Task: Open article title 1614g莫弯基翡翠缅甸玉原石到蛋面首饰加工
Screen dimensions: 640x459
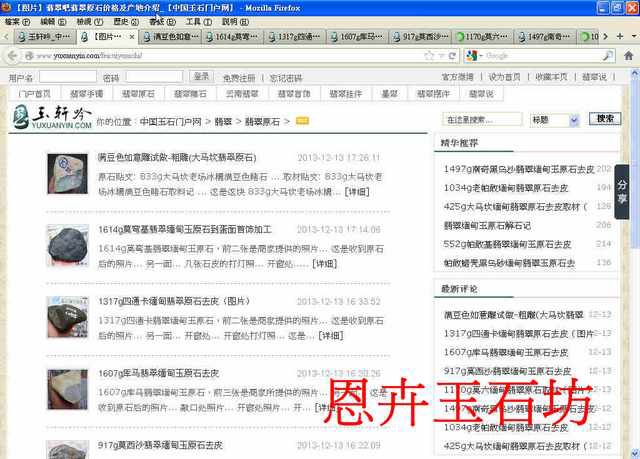Action: [184, 229]
